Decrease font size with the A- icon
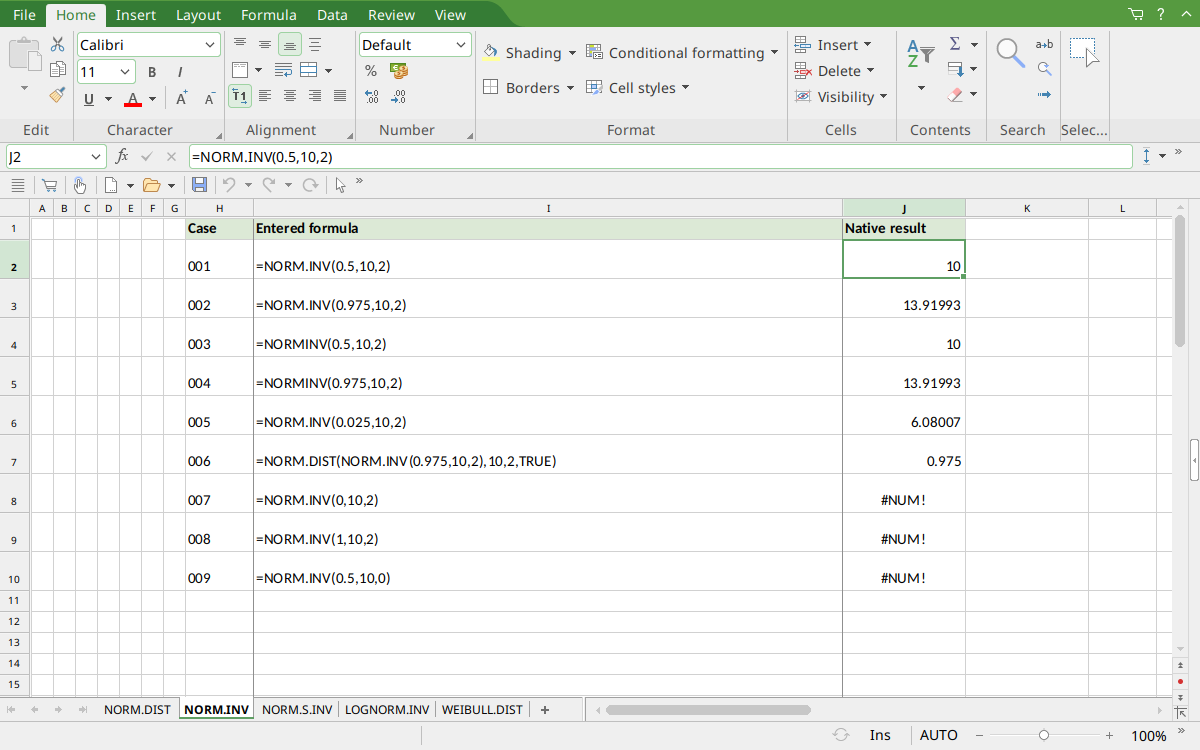 tap(210, 98)
